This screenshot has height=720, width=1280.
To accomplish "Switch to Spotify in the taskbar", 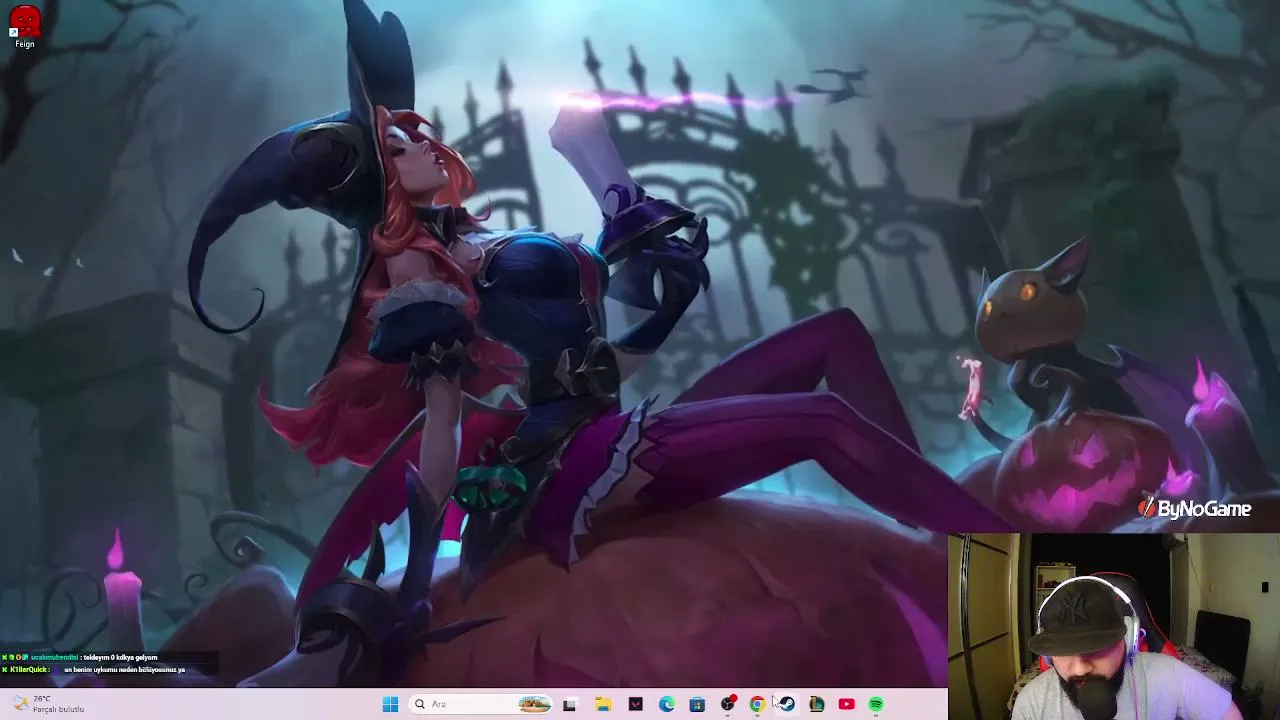I will [876, 704].
